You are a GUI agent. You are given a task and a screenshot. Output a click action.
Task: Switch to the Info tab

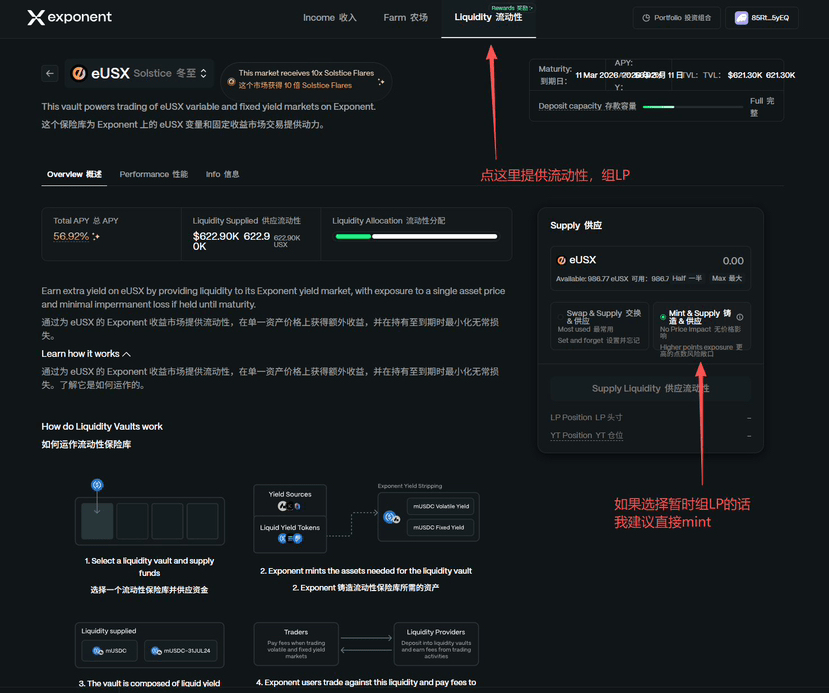[x=222, y=174]
